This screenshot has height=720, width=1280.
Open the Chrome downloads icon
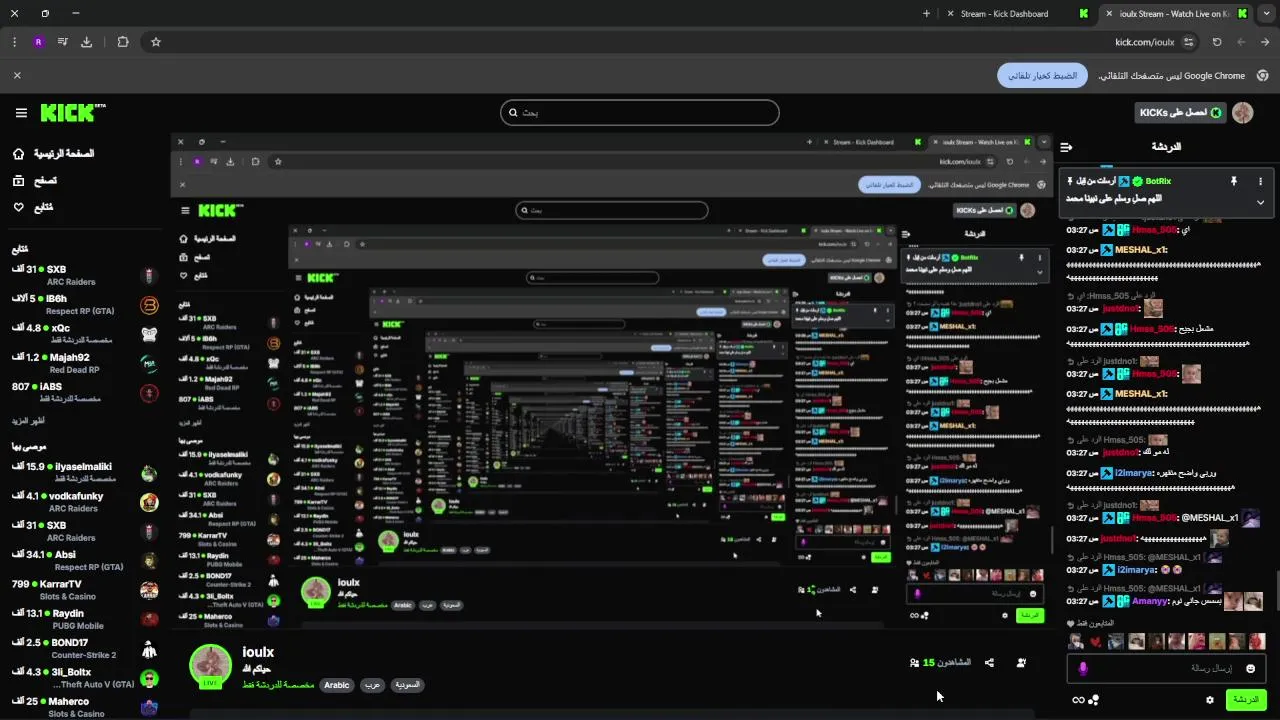tap(86, 42)
